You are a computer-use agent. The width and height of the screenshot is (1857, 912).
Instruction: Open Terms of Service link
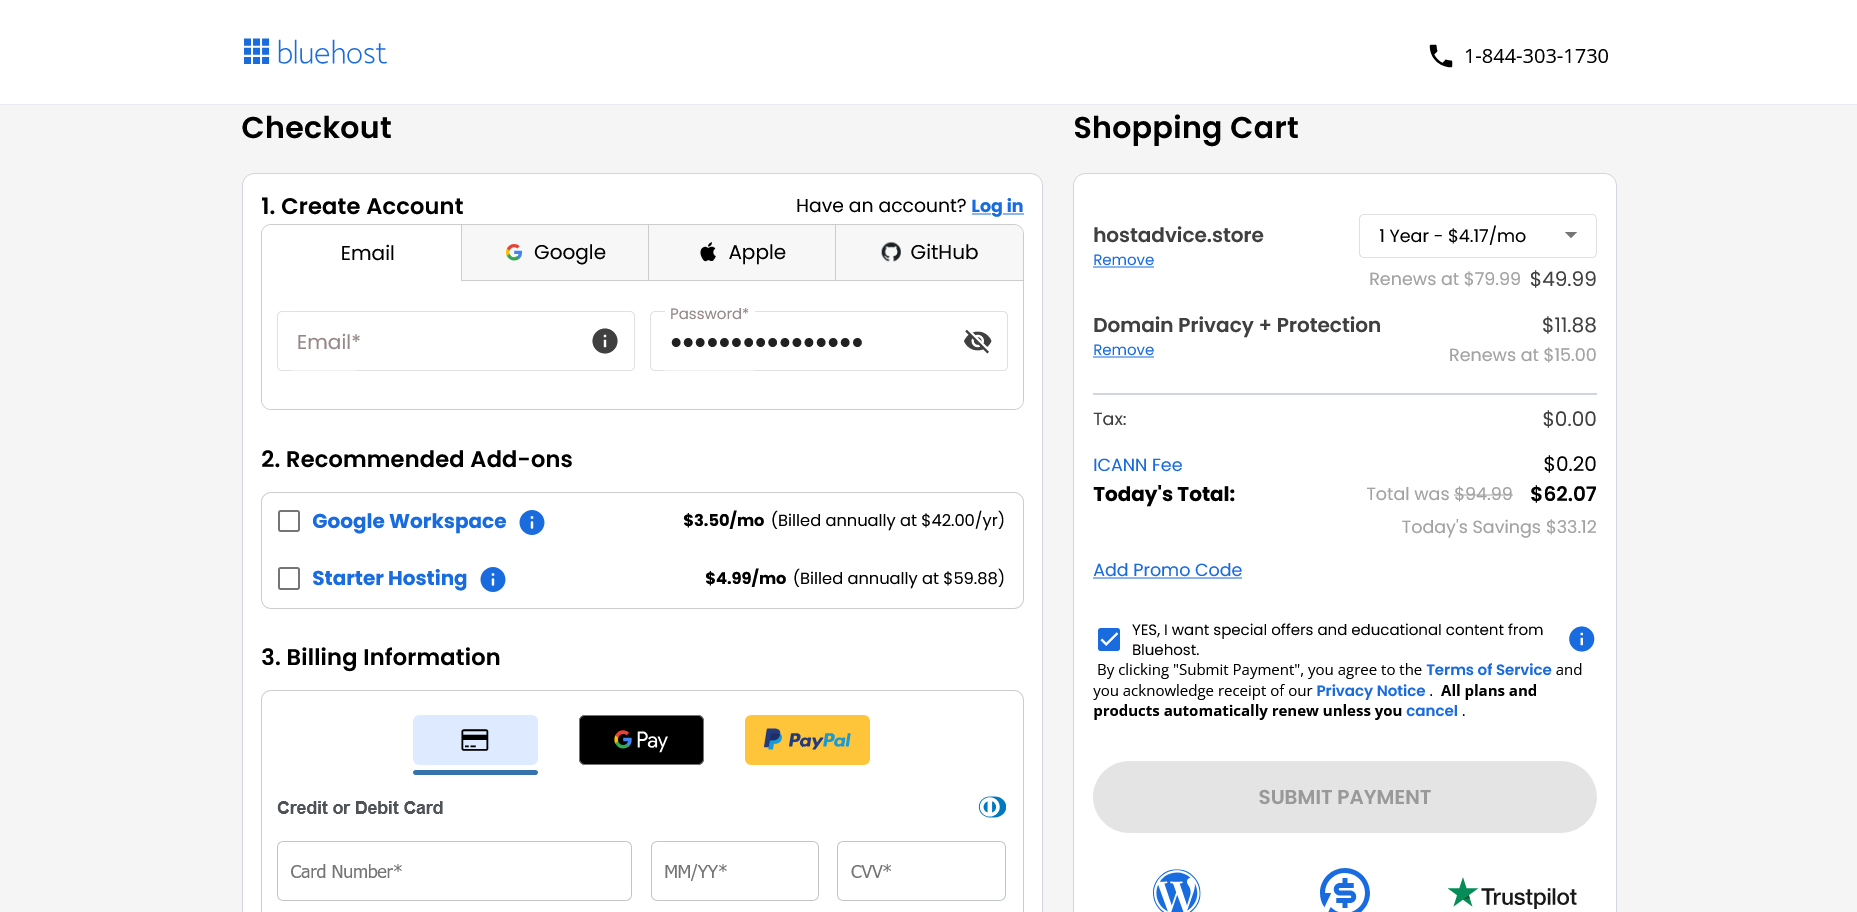pos(1488,670)
